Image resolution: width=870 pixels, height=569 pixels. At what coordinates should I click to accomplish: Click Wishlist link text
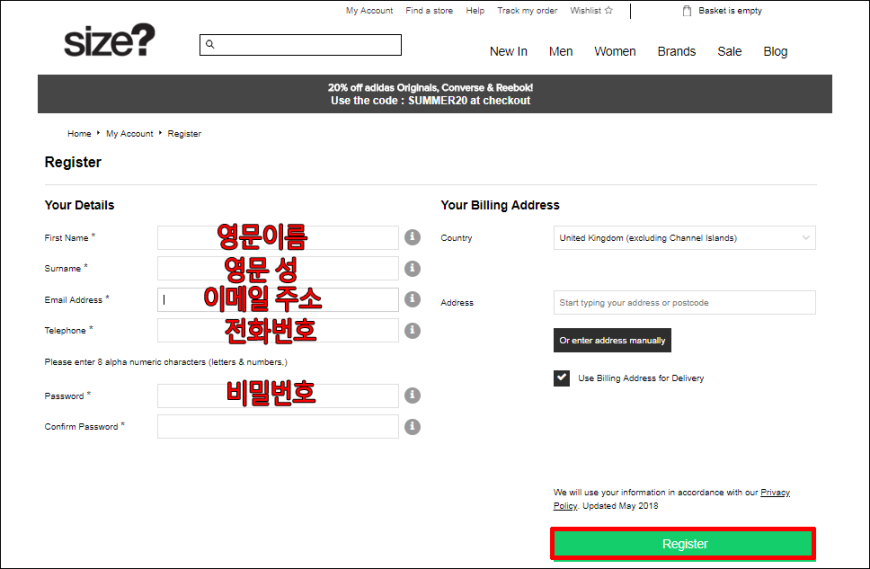[x=585, y=11]
